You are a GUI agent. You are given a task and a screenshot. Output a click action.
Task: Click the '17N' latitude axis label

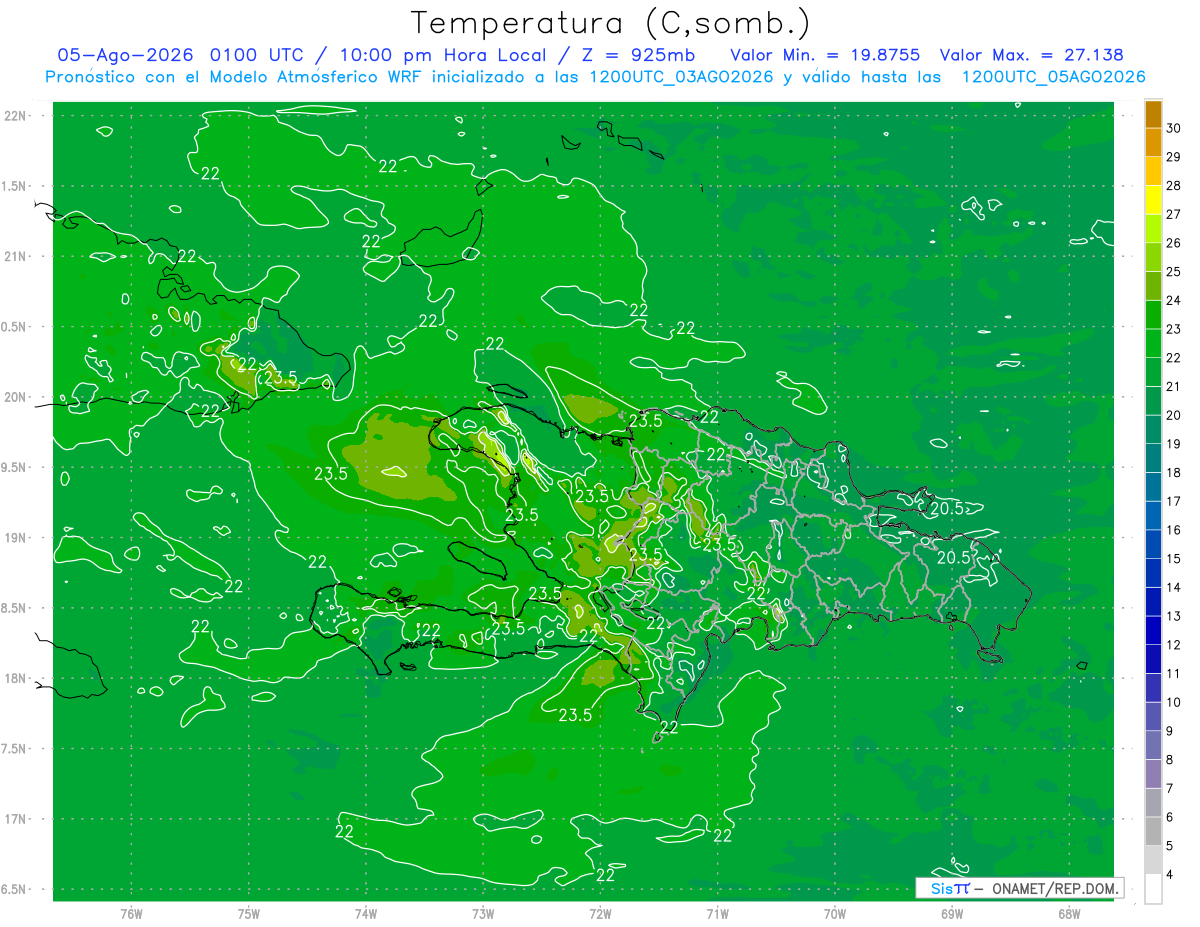click(16, 819)
